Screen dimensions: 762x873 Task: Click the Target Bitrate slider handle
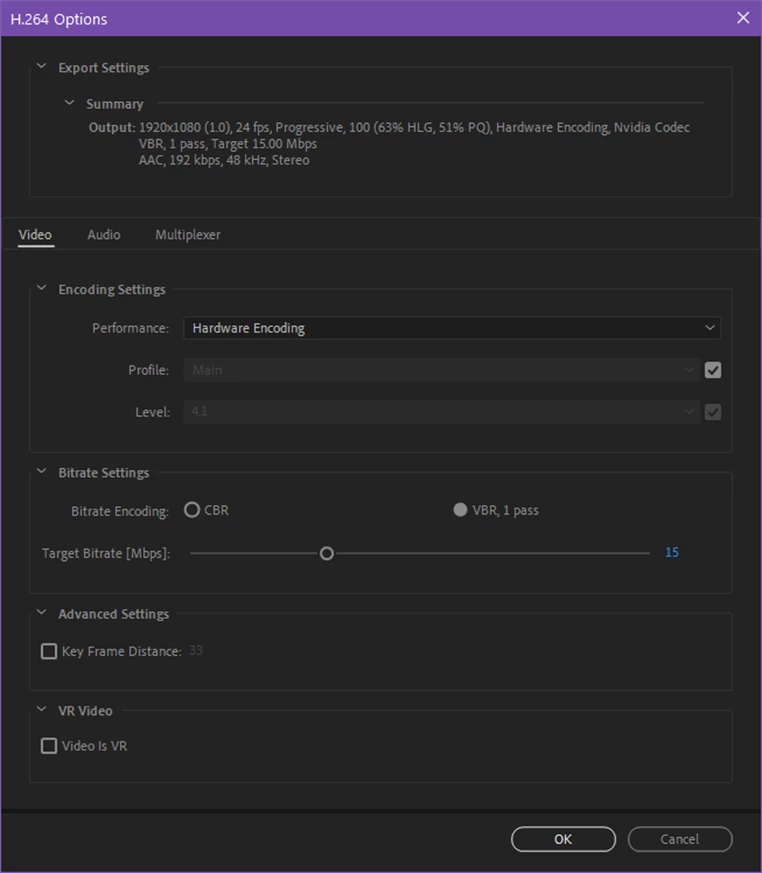click(327, 553)
